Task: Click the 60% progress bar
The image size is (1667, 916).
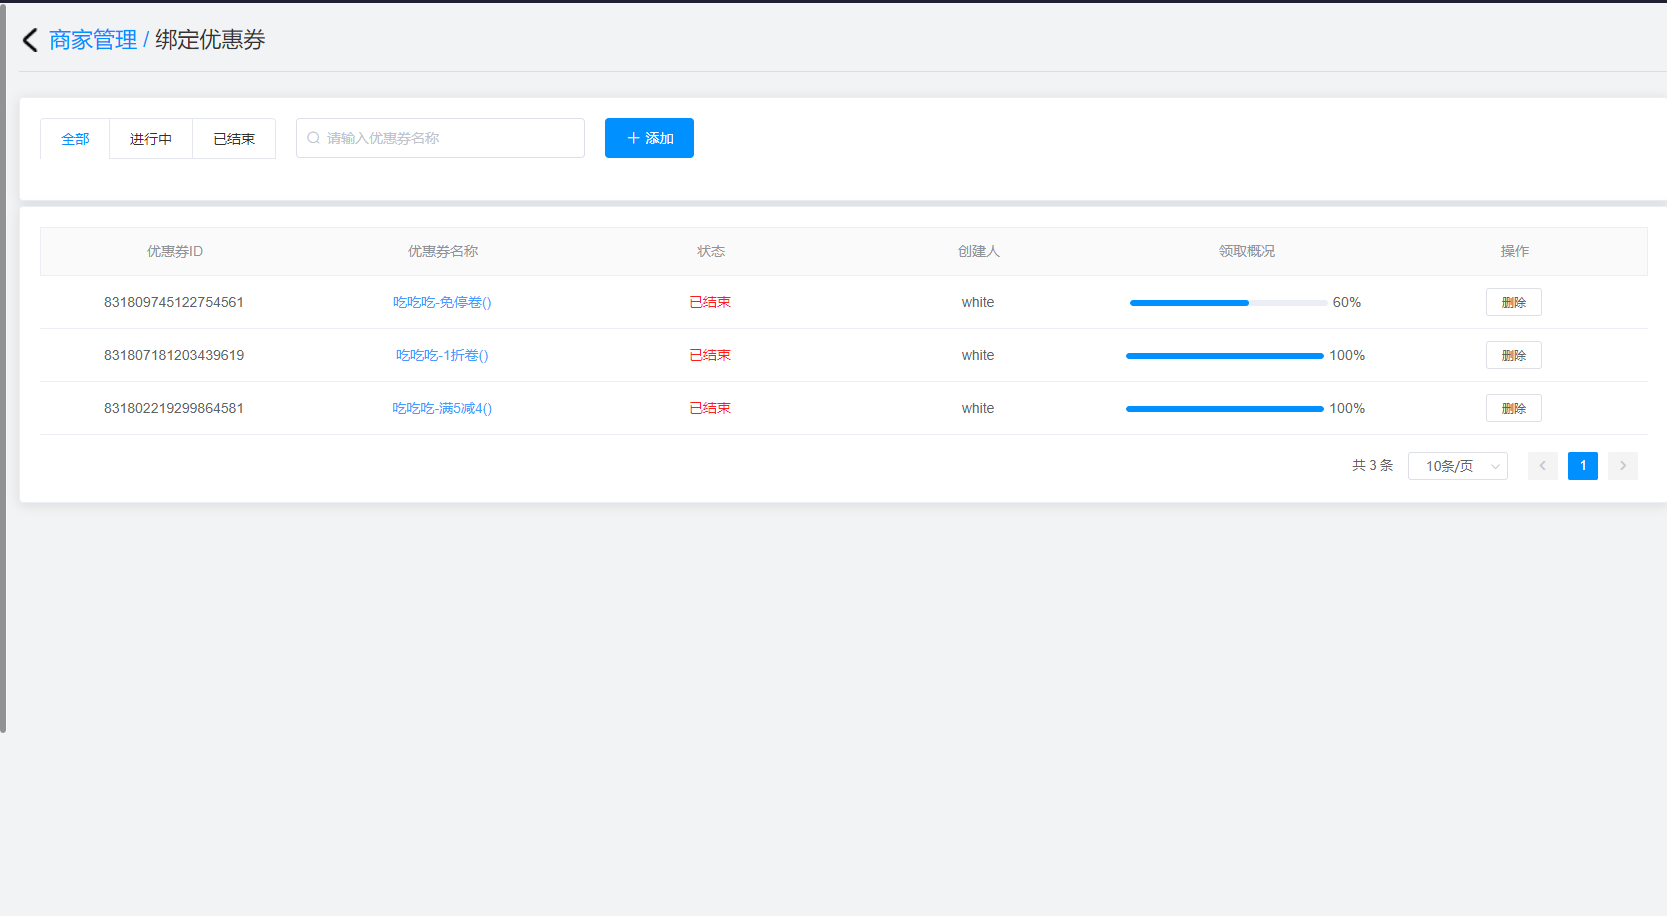Action: pos(1228,303)
